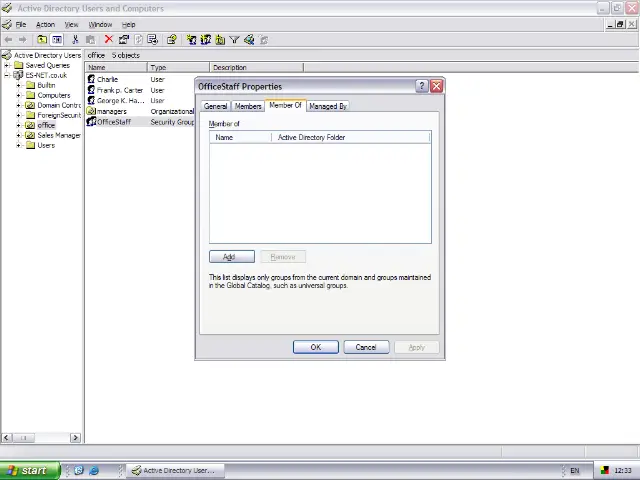Click the Create new group icon

point(206,40)
